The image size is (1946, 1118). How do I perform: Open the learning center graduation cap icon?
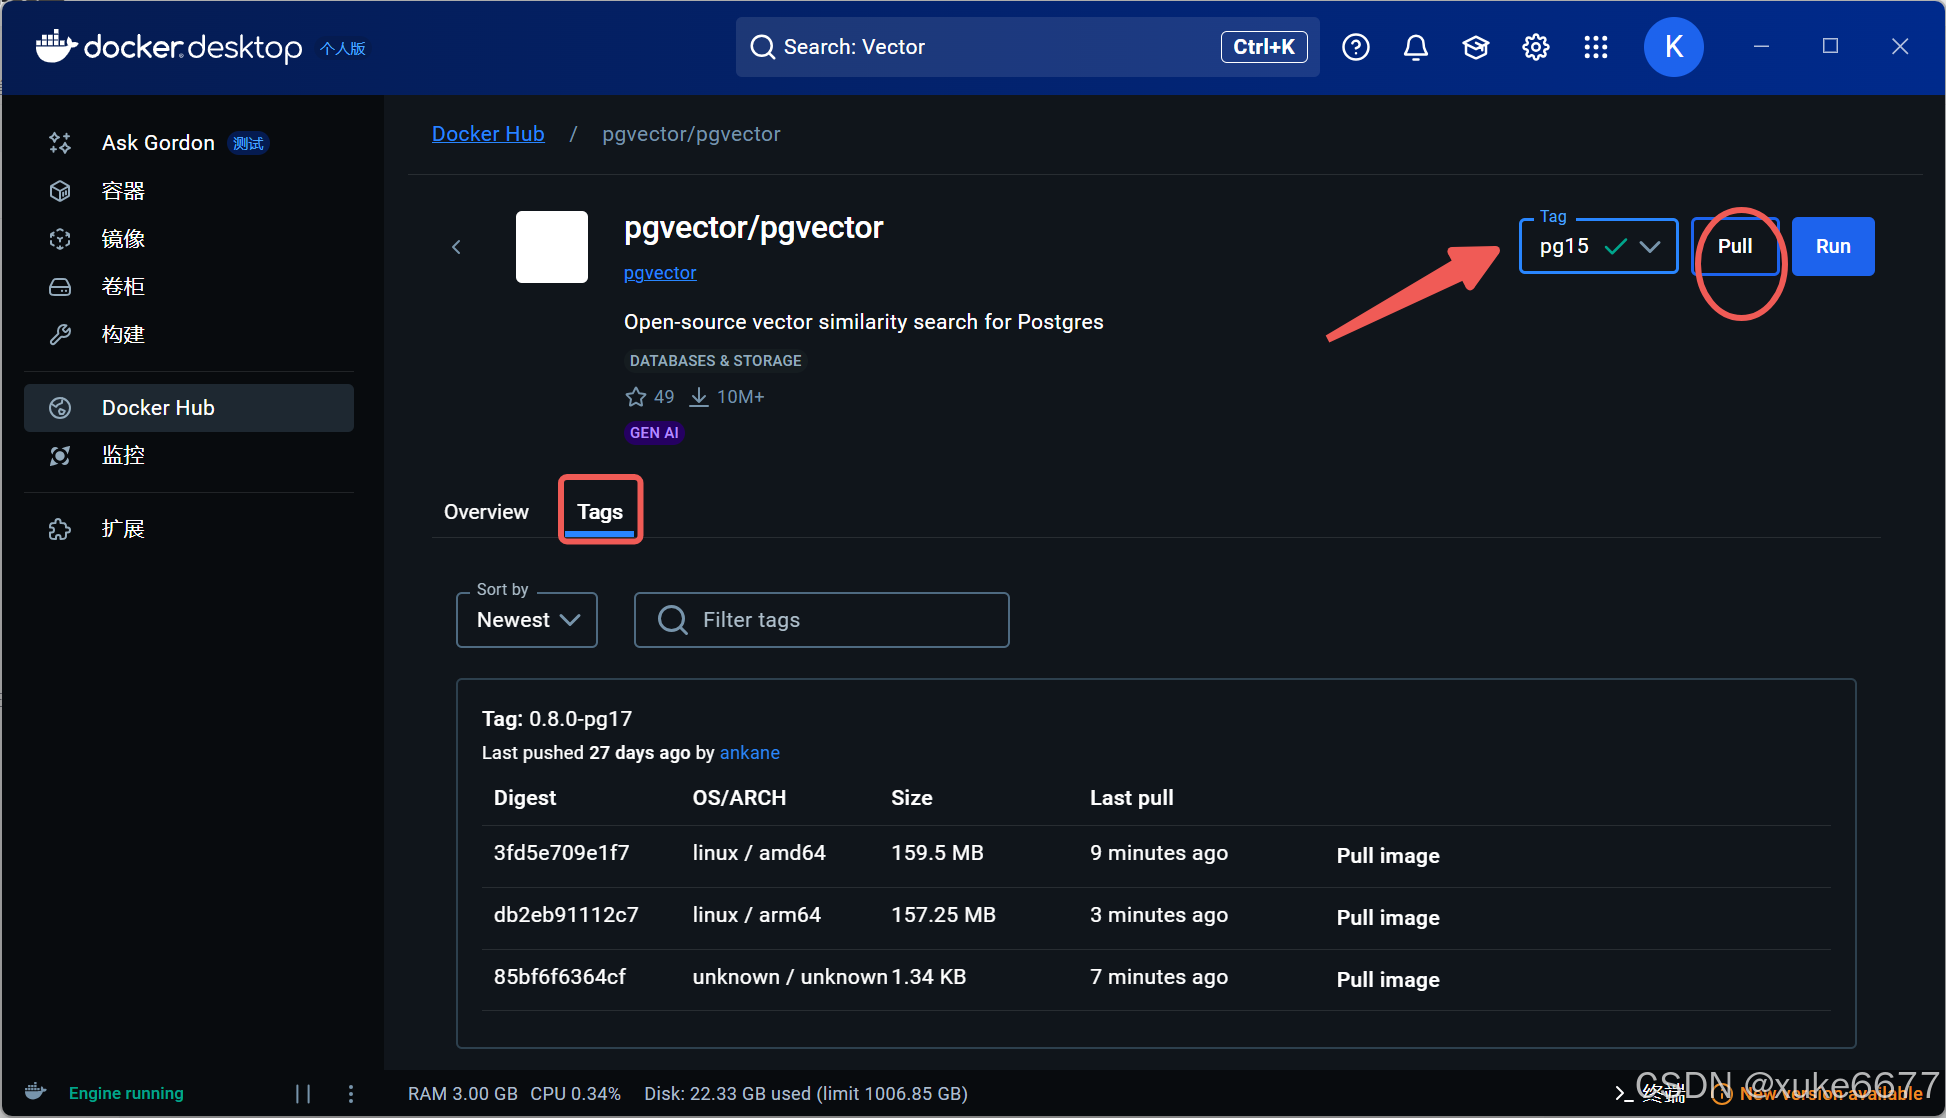pyautogui.click(x=1476, y=47)
